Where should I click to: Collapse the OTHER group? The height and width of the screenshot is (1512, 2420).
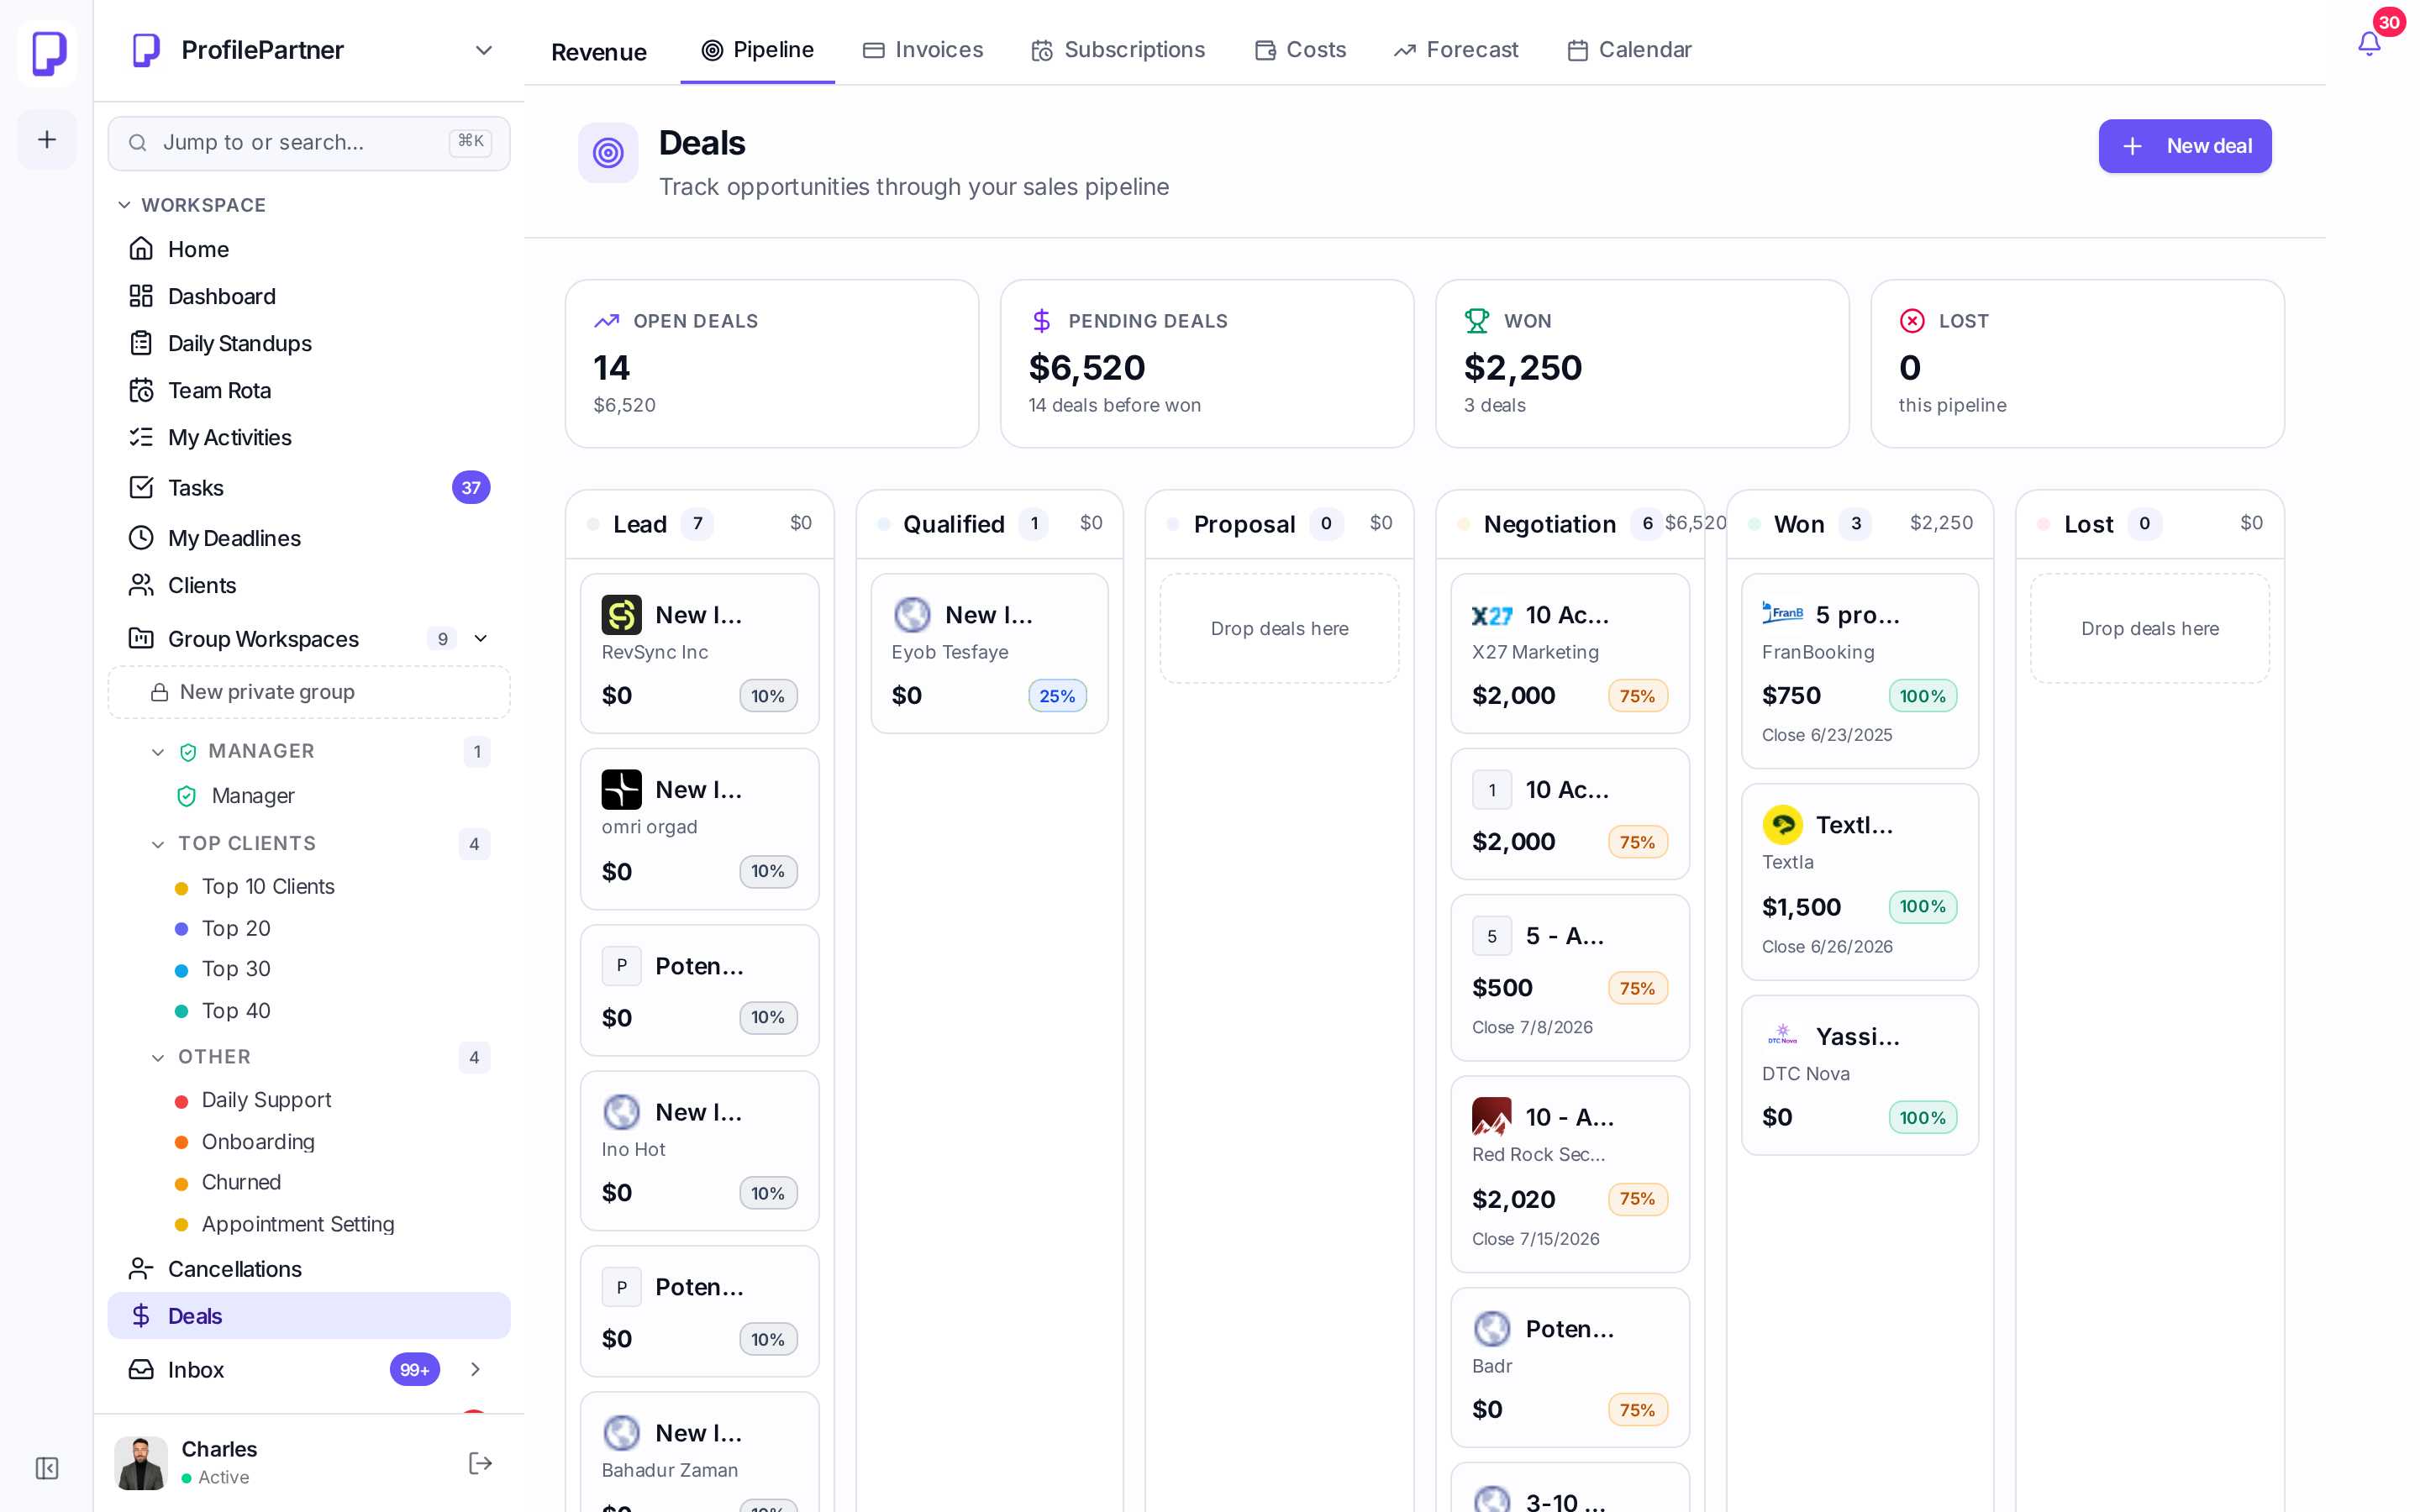click(158, 1057)
